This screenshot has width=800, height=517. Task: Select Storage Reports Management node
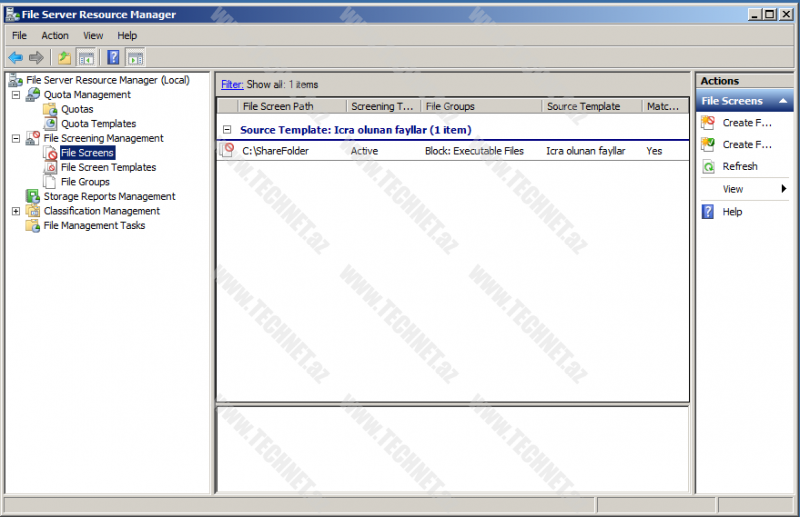[109, 197]
